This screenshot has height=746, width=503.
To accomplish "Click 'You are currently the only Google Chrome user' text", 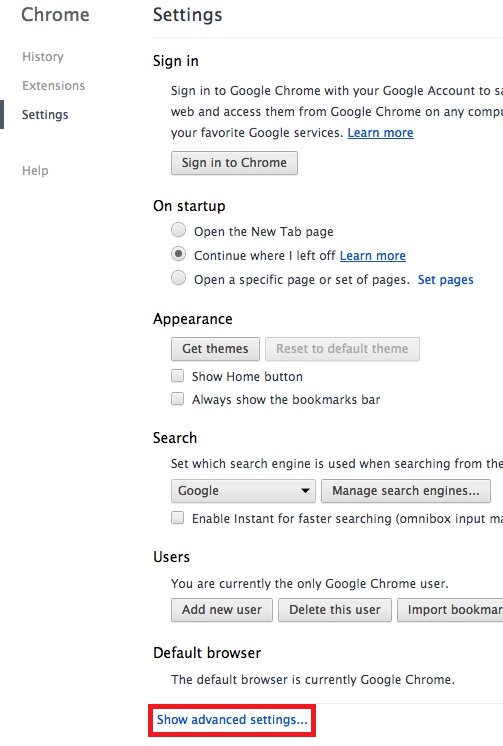I will (x=310, y=584).
